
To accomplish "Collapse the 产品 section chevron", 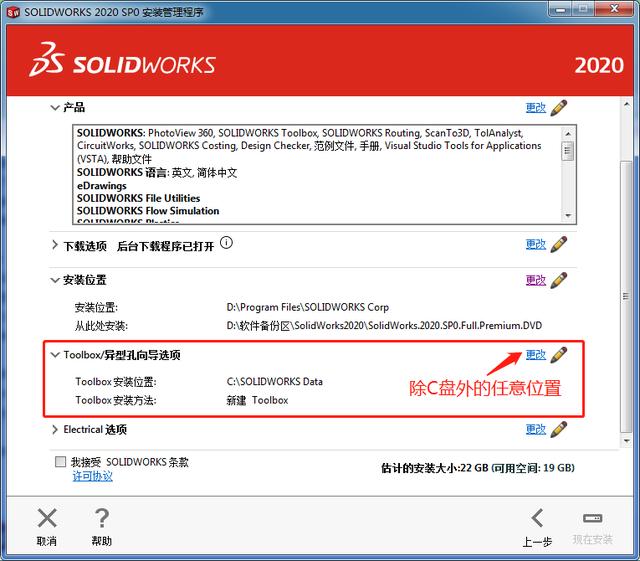I will 55,108.
